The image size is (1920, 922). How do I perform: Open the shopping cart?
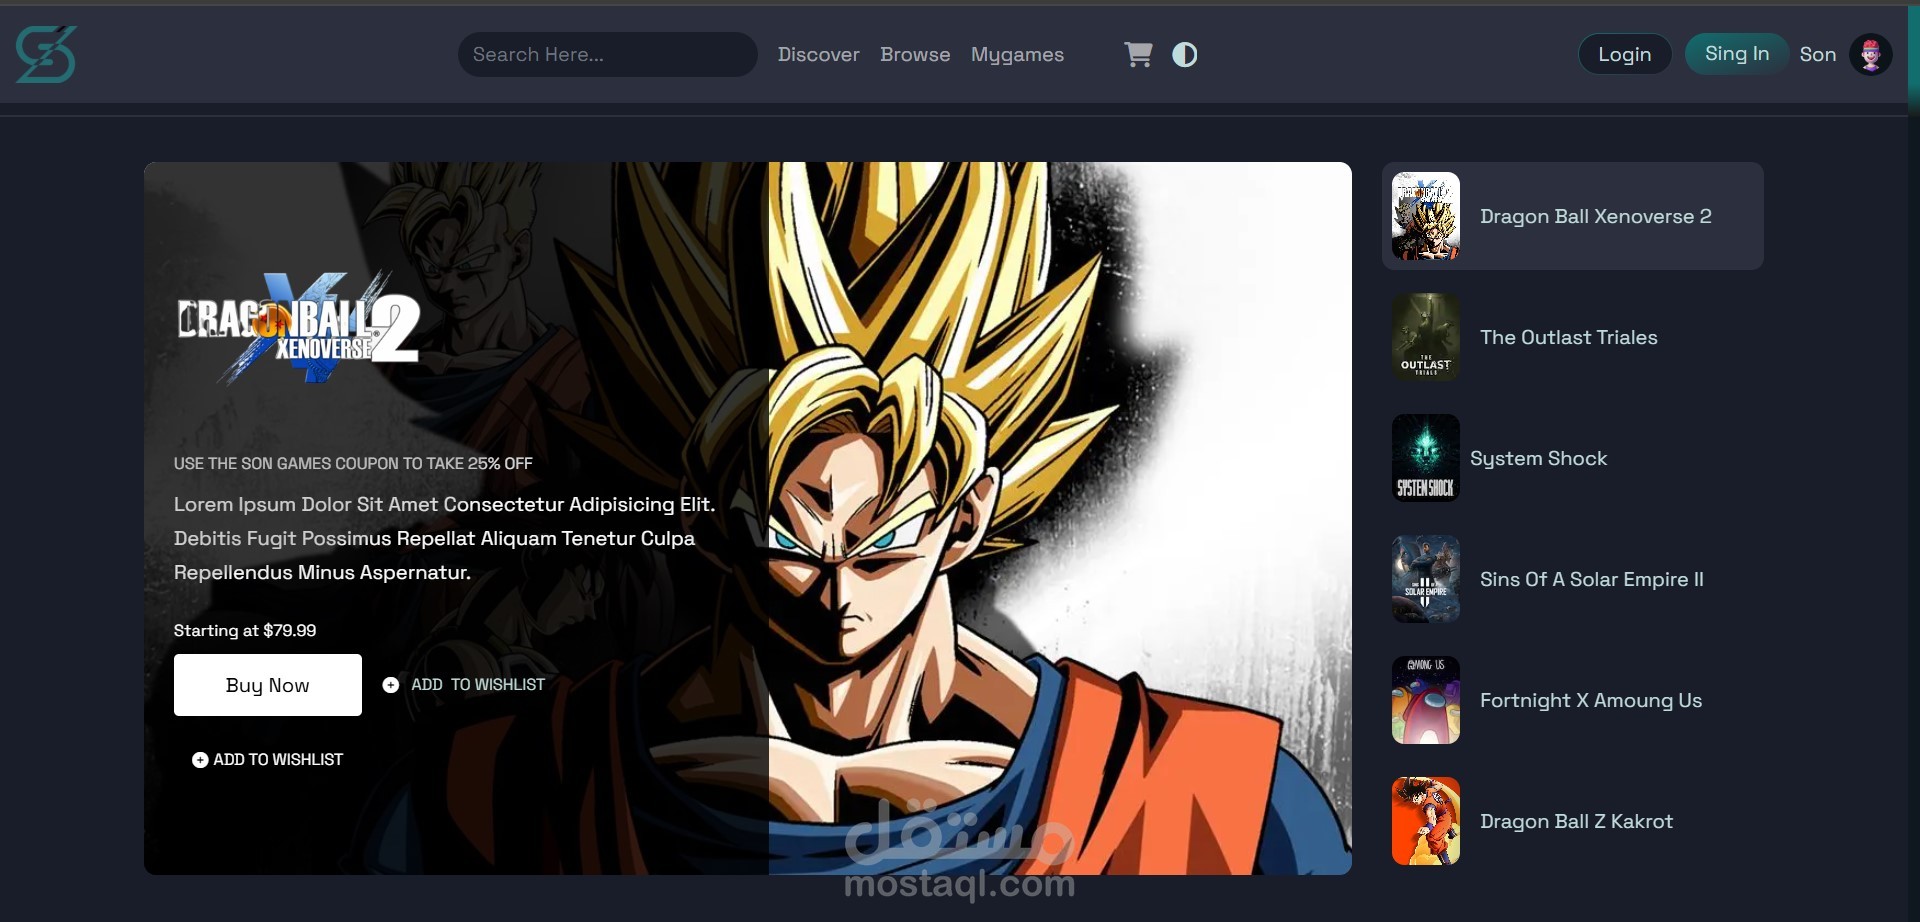[1138, 54]
